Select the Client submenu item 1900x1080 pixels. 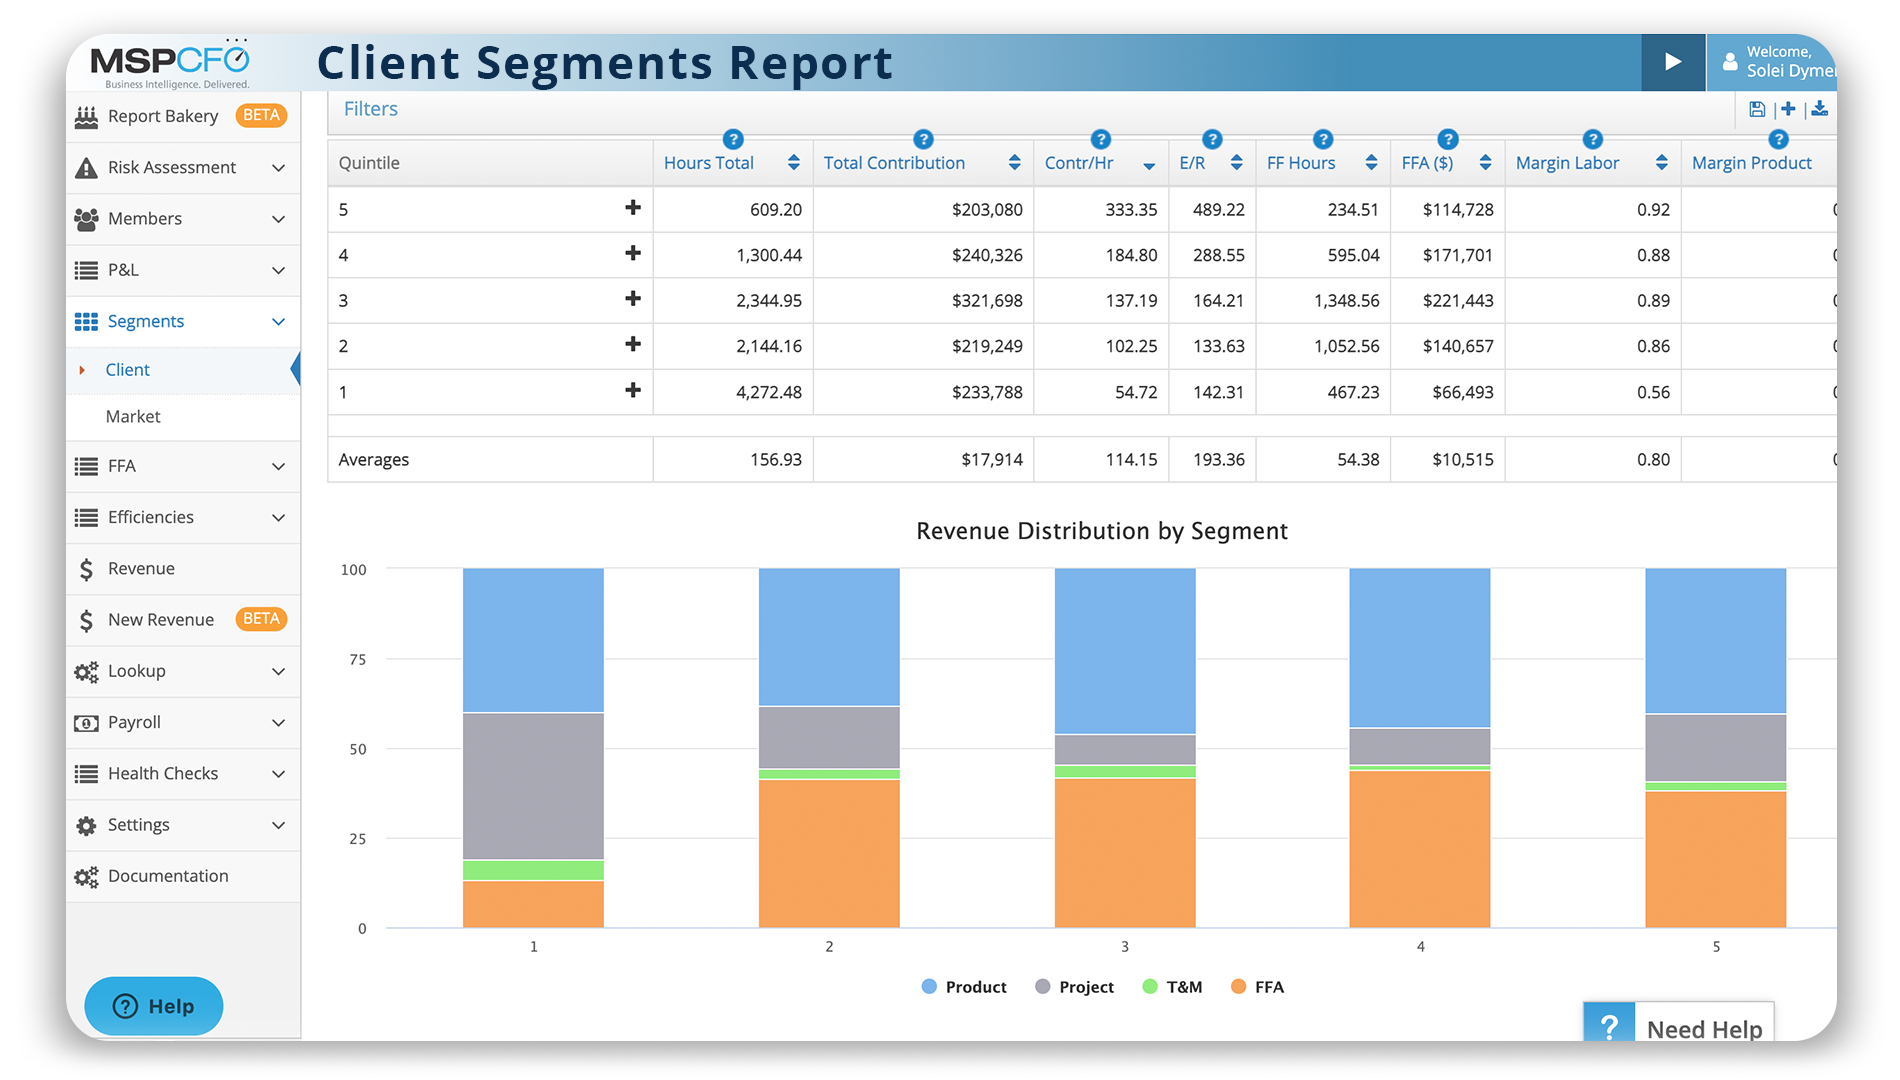point(182,370)
